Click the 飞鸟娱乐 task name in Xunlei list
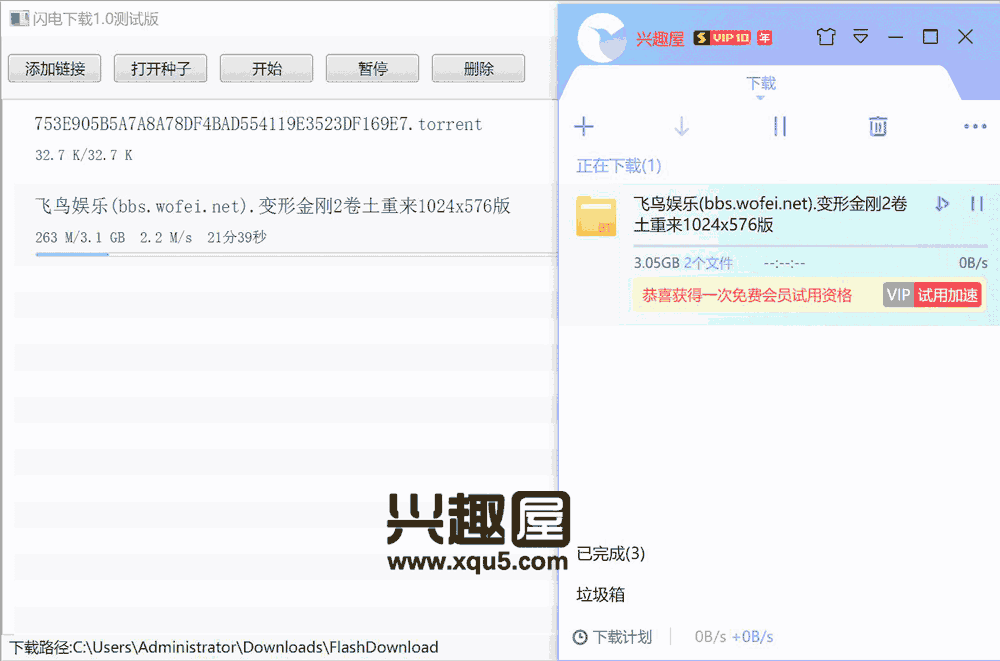1000x661 pixels. tap(770, 214)
